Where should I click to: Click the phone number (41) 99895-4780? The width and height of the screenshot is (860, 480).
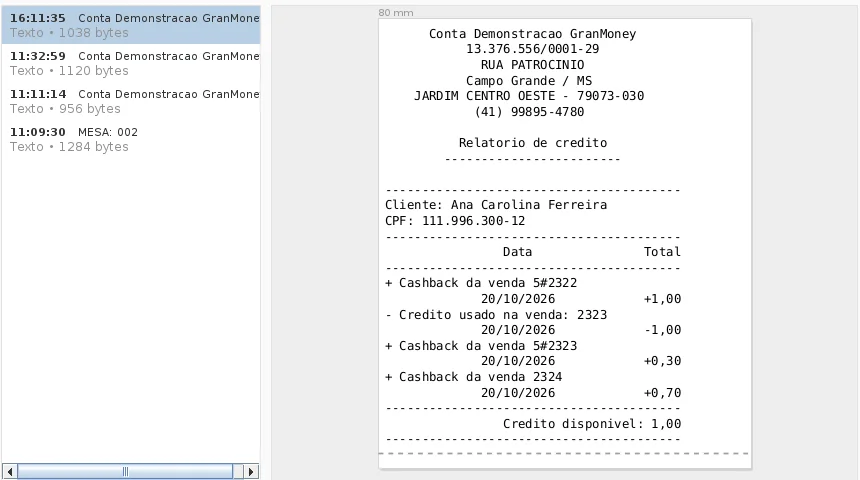coord(529,112)
